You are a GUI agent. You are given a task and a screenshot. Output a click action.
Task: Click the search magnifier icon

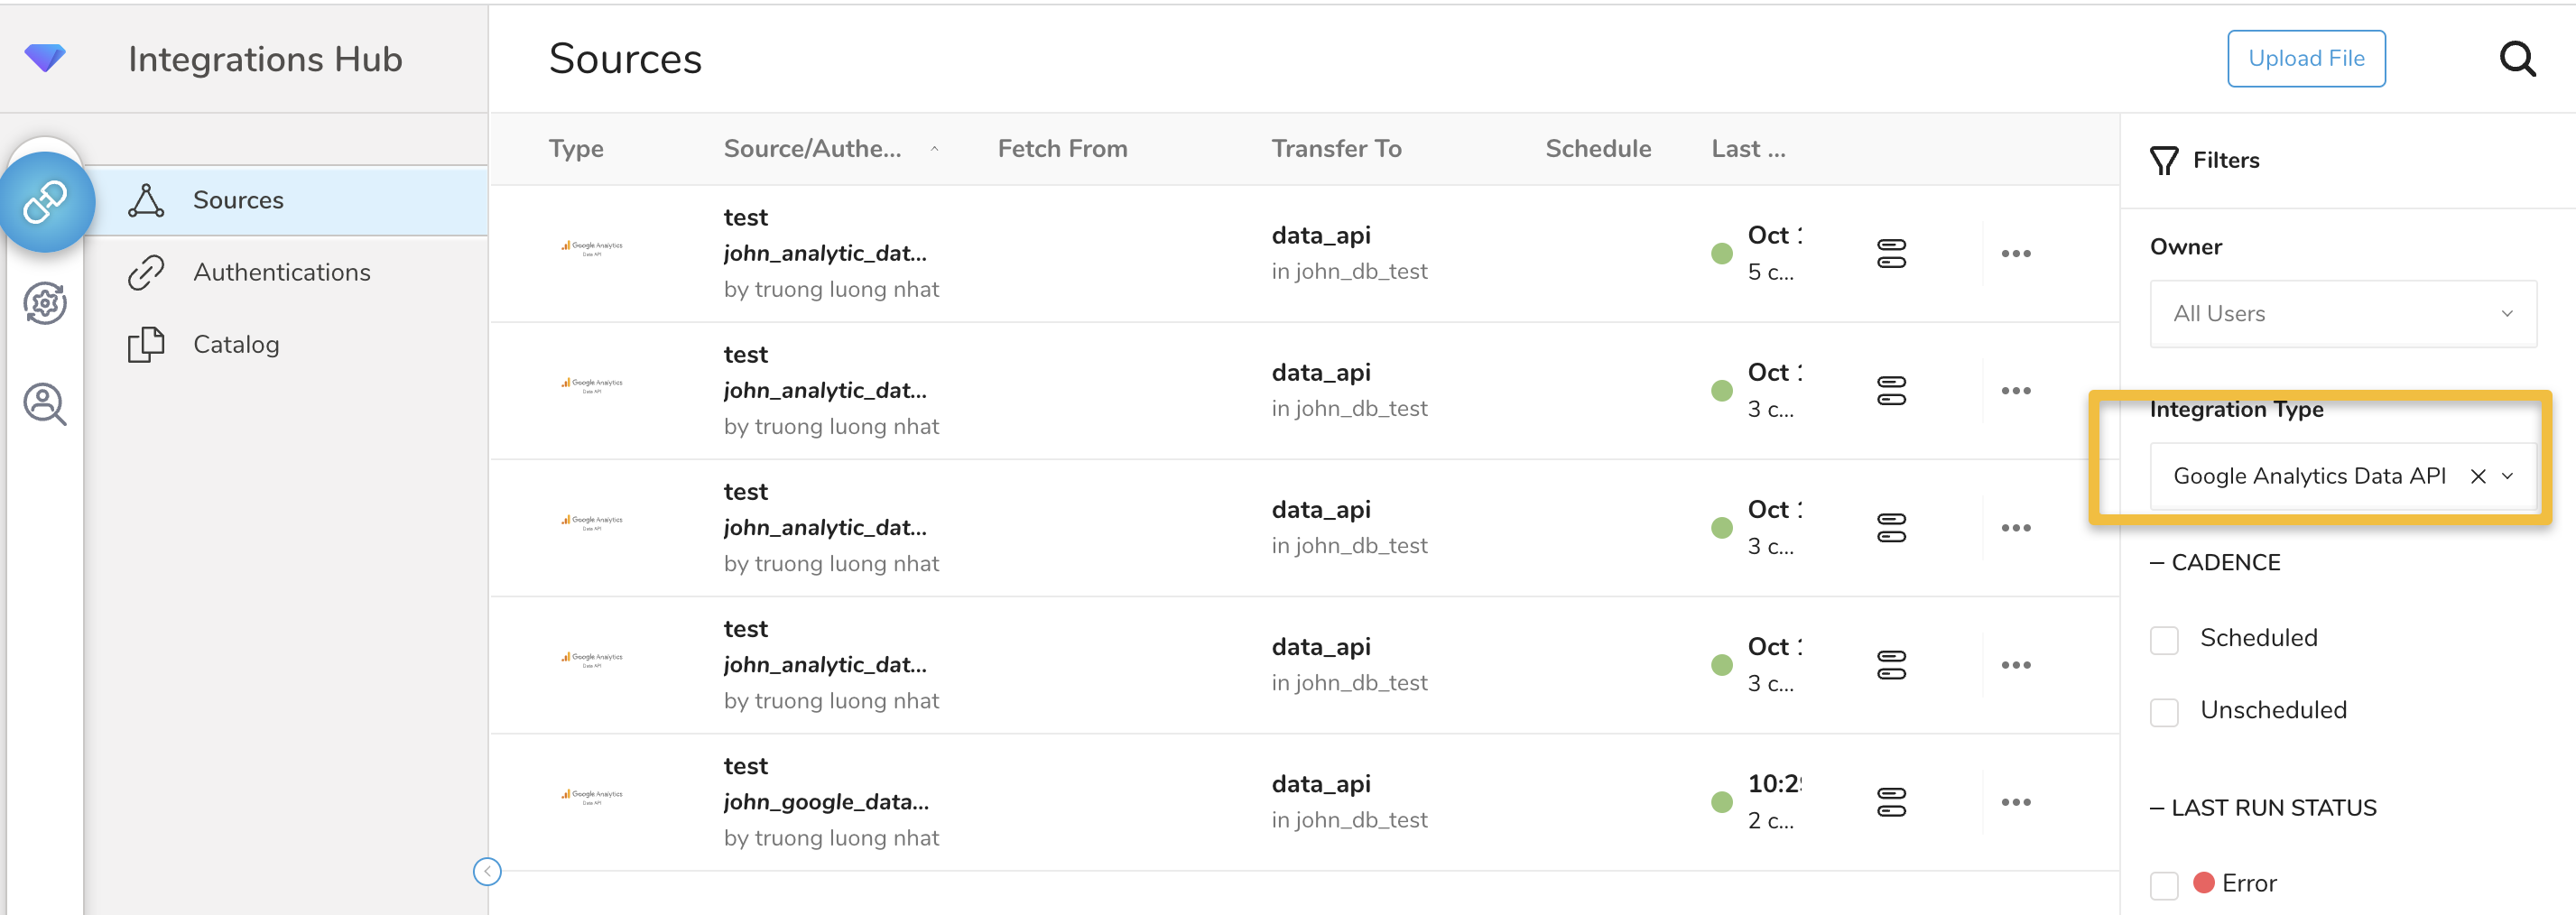click(x=2516, y=60)
